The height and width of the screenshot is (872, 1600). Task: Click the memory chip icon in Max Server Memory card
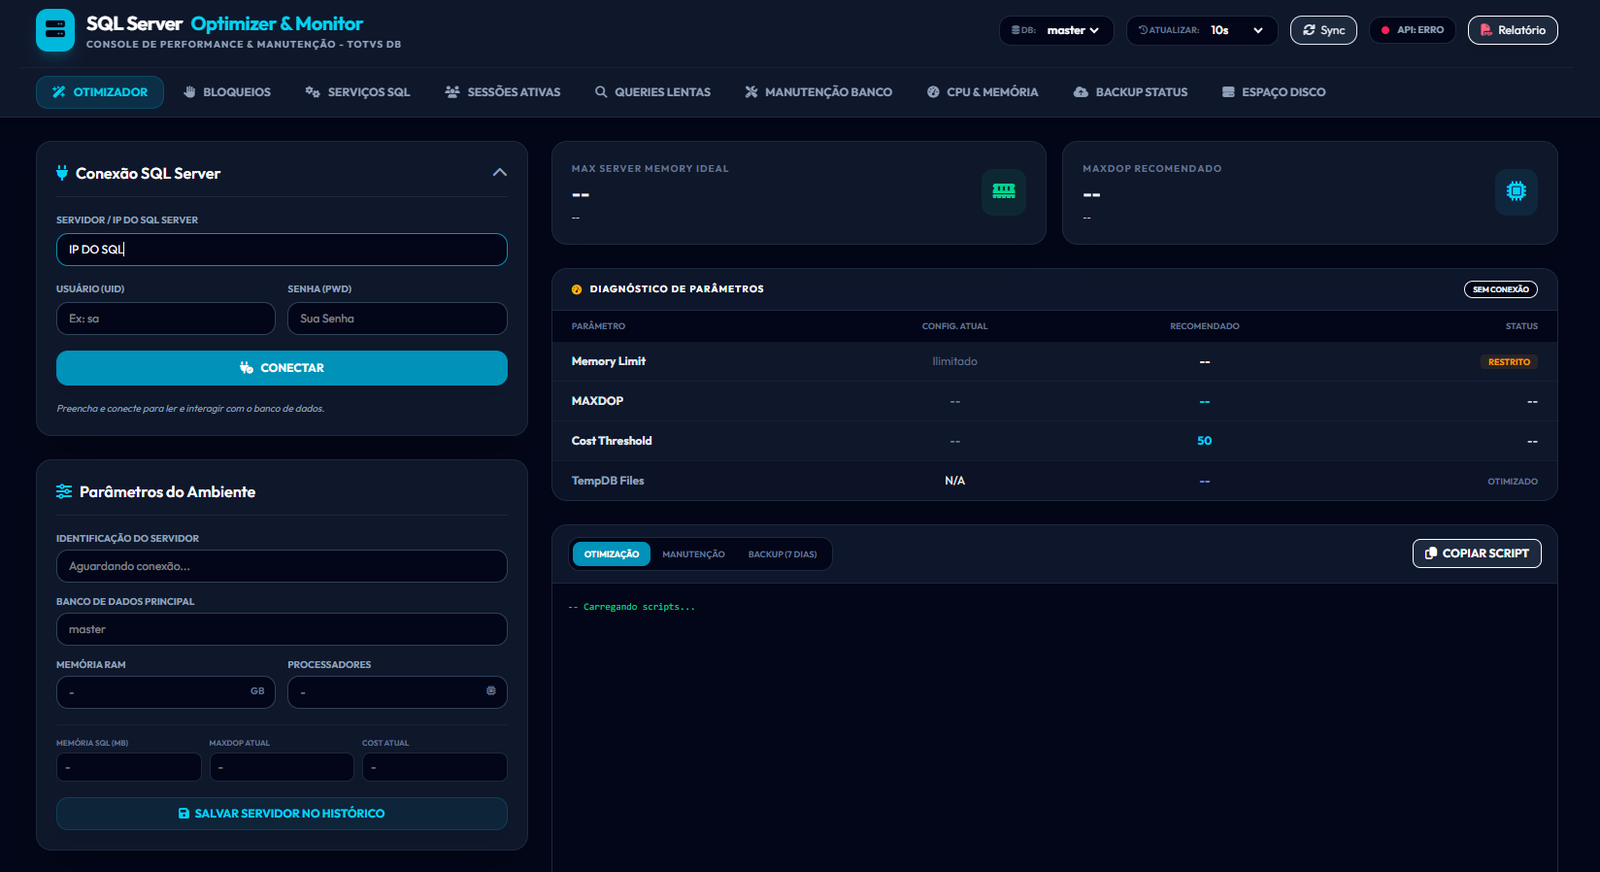pos(1004,191)
